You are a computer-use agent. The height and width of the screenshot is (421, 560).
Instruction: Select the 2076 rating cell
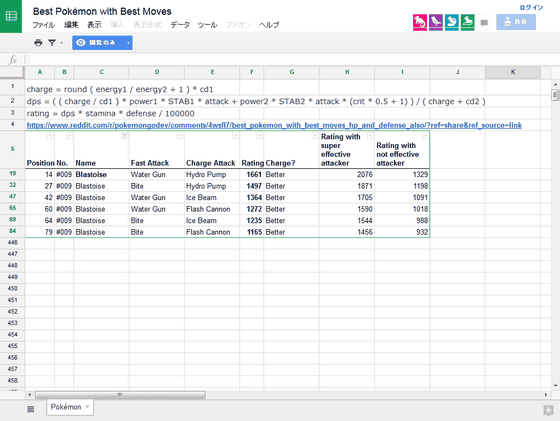[x=347, y=175]
